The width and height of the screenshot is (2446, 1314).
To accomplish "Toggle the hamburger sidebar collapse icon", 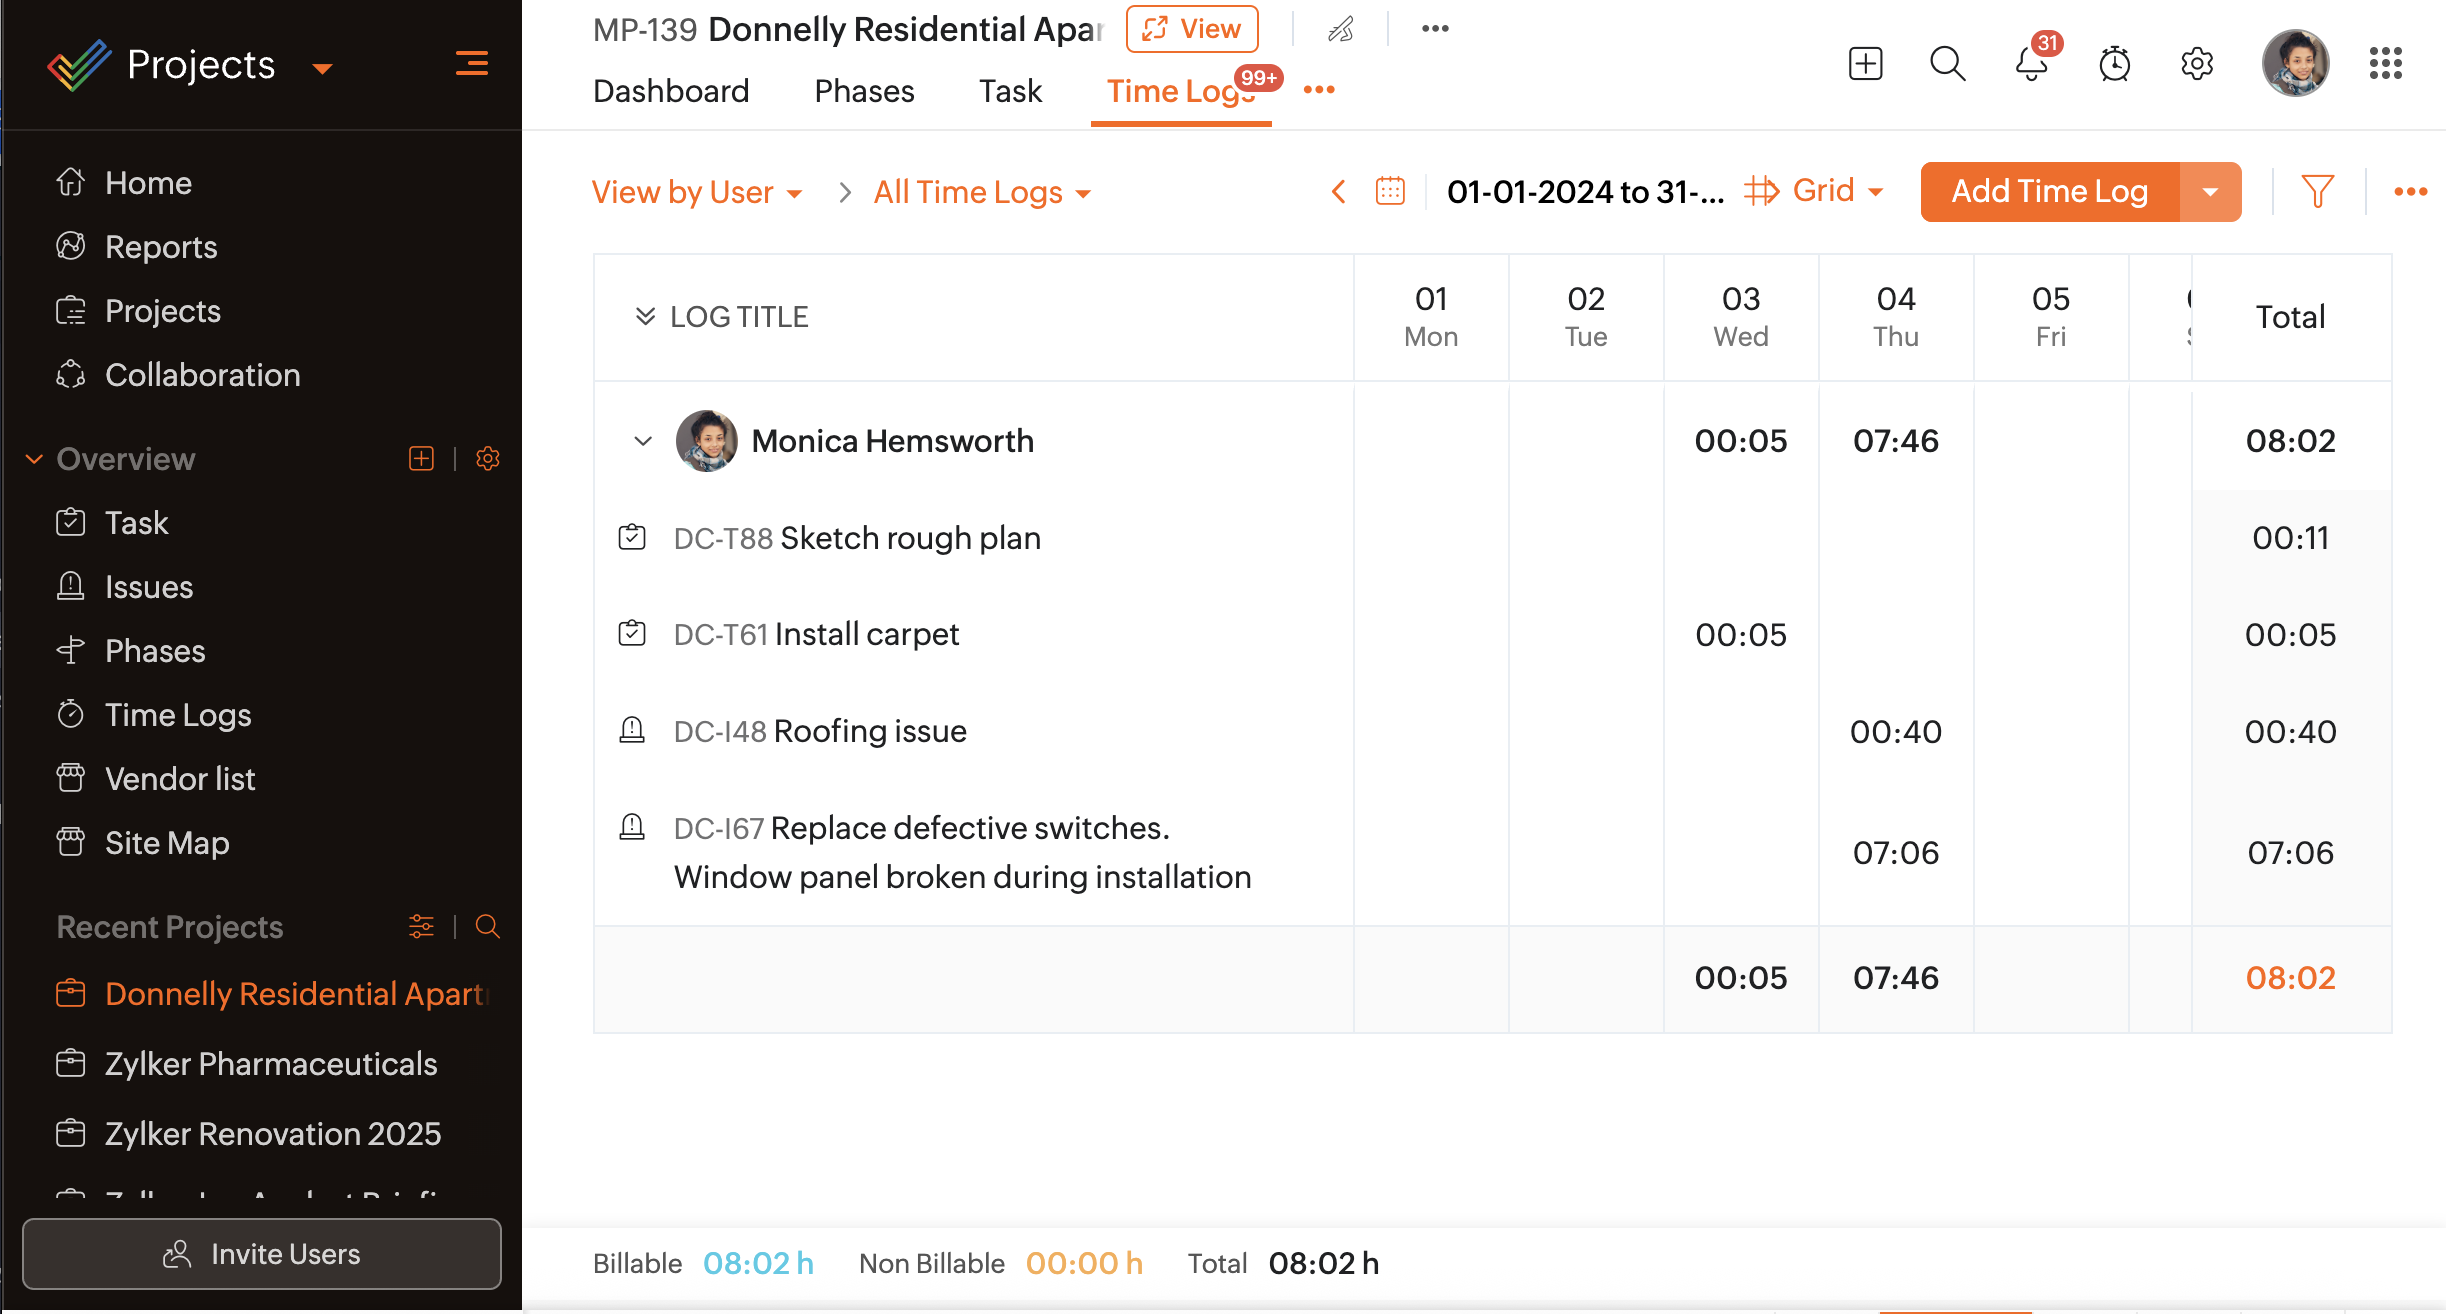I will point(472,64).
